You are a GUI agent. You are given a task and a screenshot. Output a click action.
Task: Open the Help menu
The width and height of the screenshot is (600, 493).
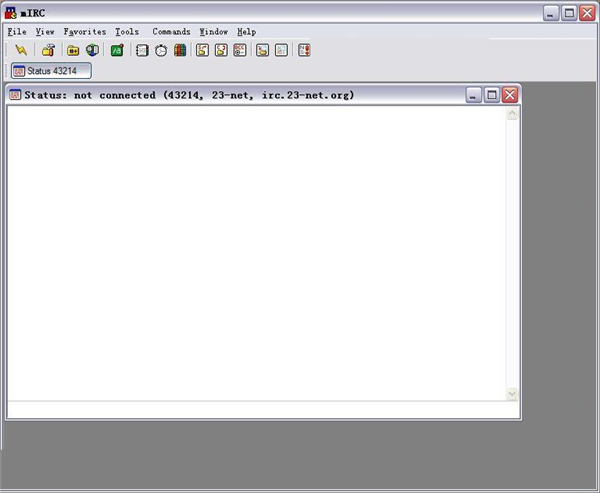246,32
